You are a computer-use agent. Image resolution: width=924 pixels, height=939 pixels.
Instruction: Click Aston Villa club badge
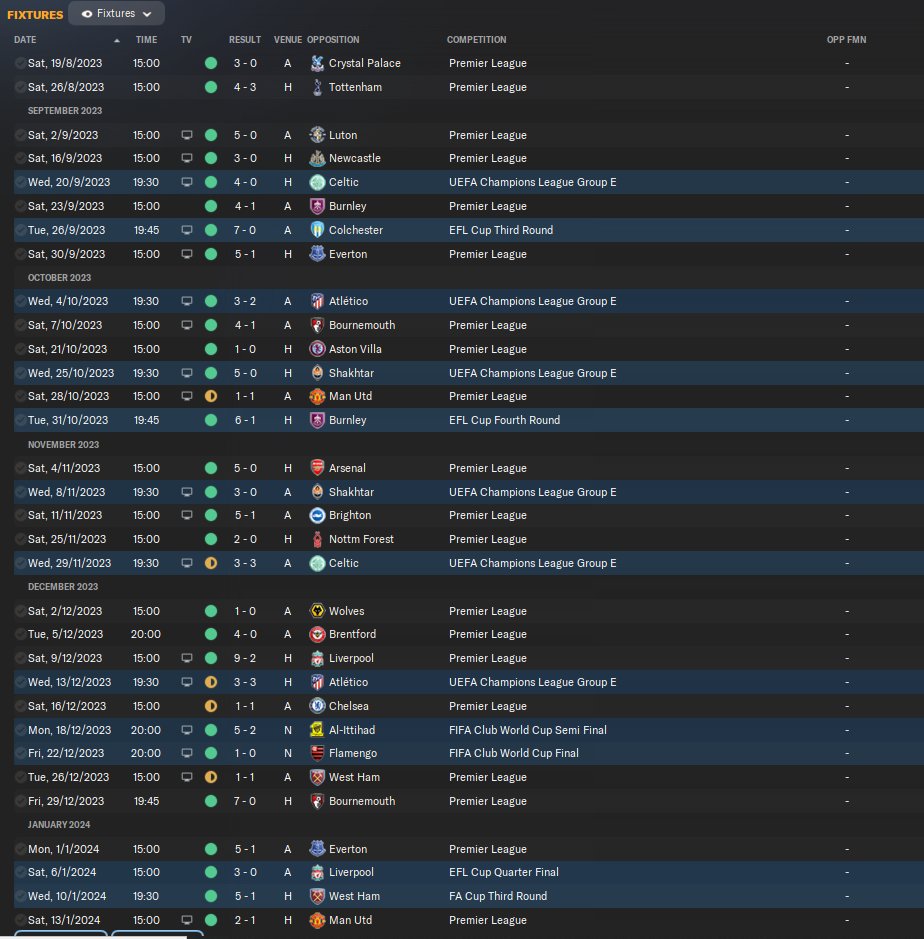pos(317,349)
